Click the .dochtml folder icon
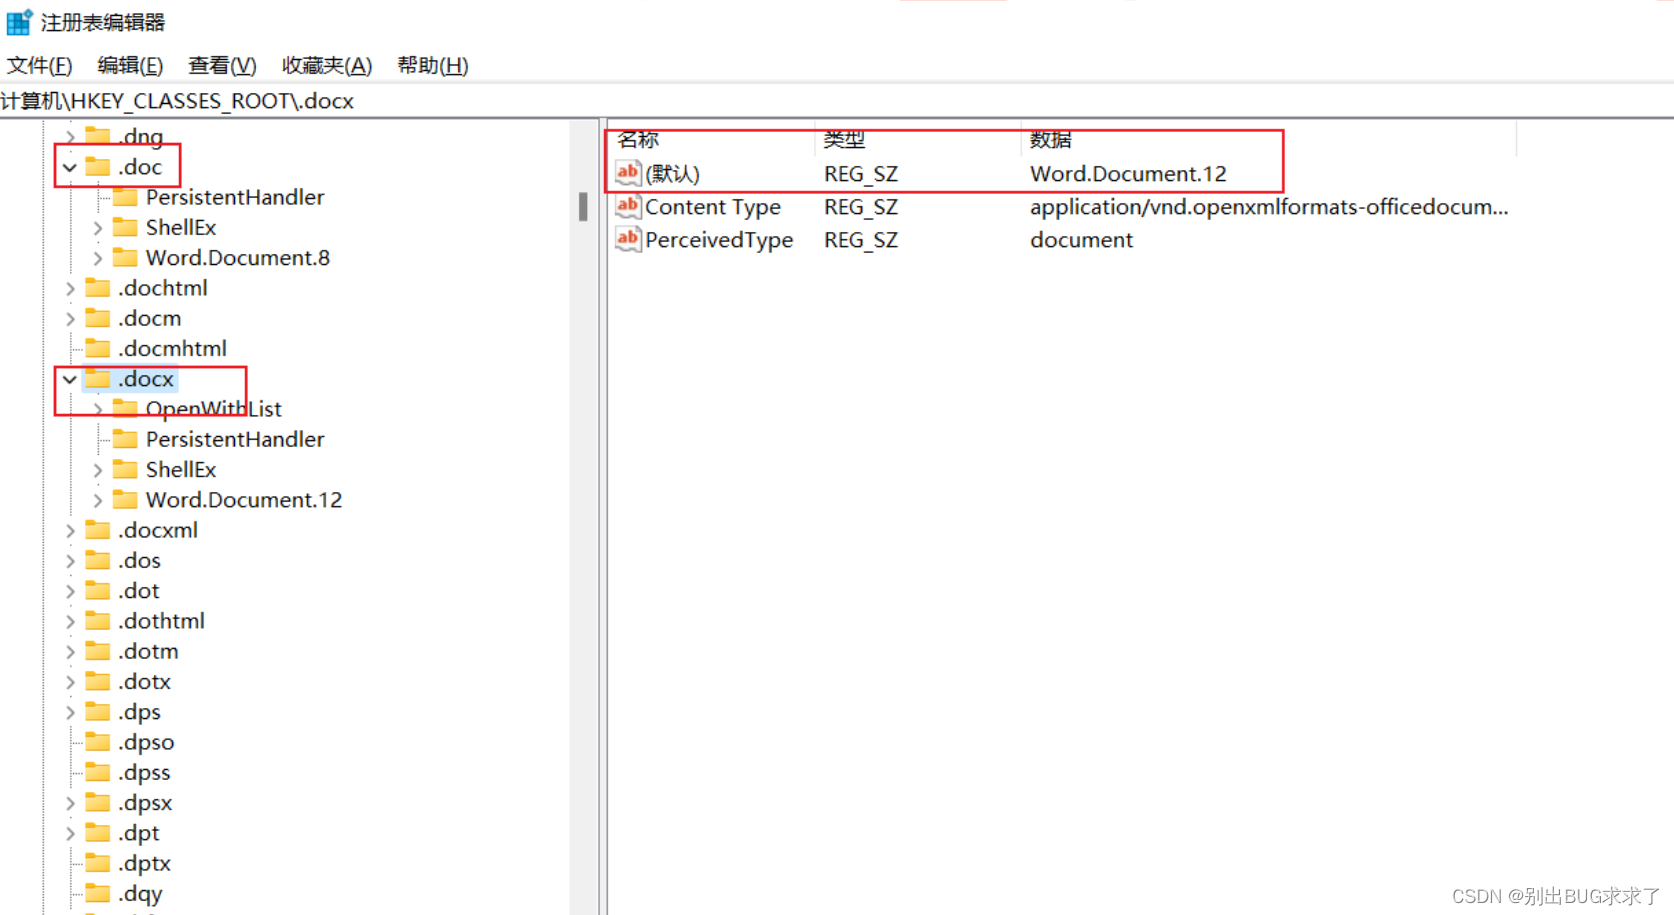 98,287
